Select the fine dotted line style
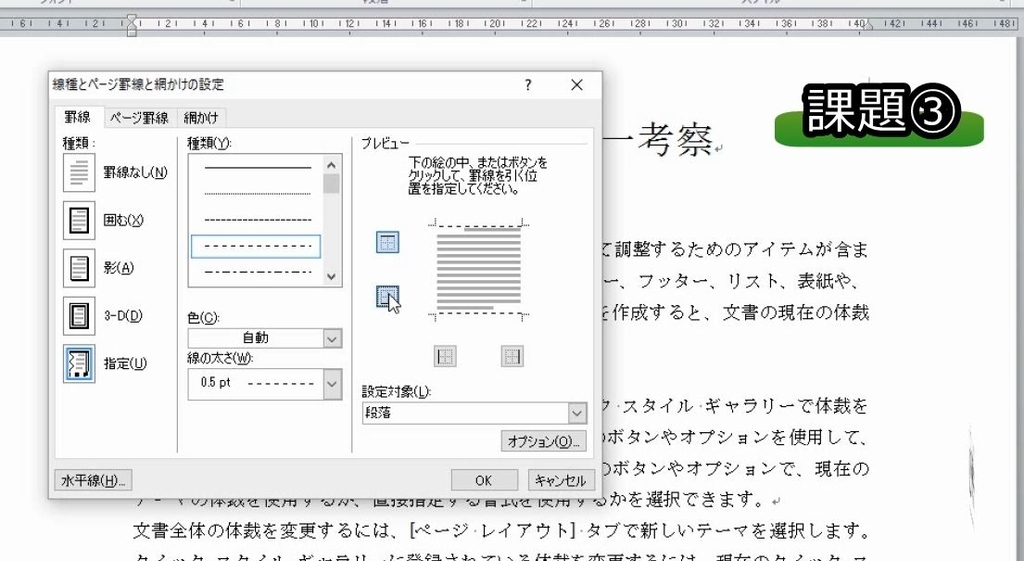1024x561 pixels. 257,194
